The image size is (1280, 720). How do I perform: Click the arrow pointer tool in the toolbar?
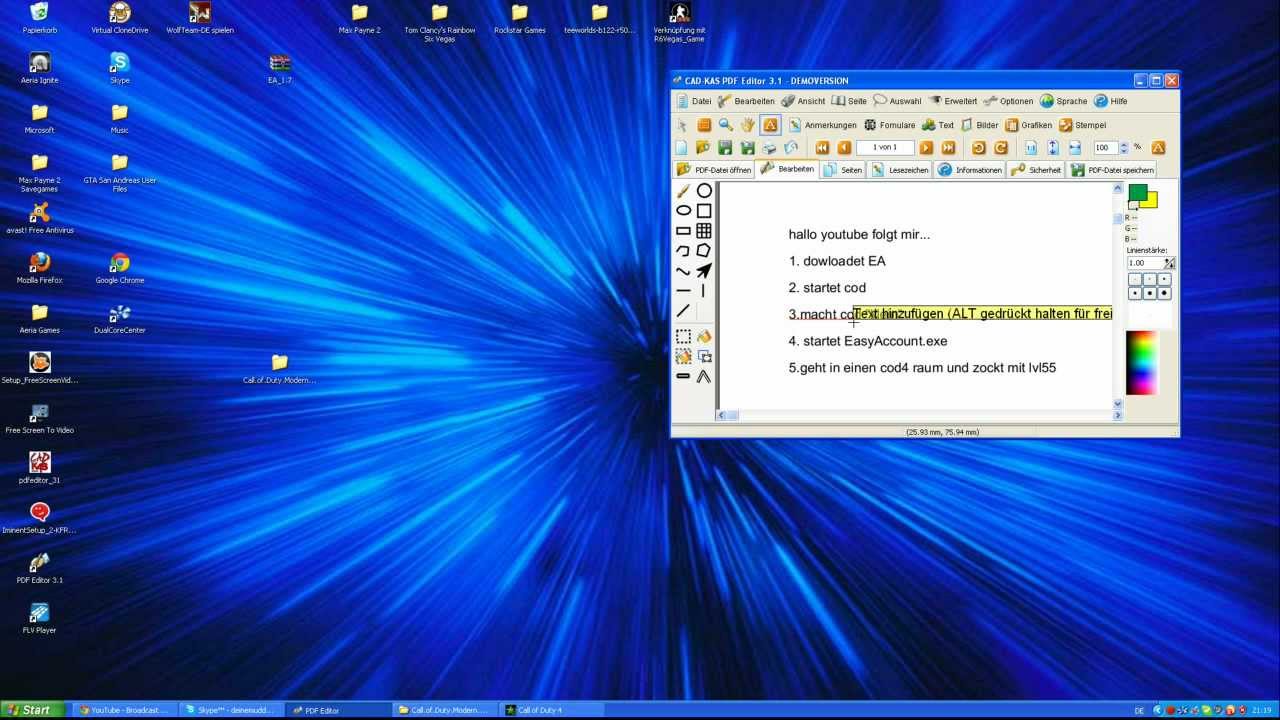click(682, 125)
